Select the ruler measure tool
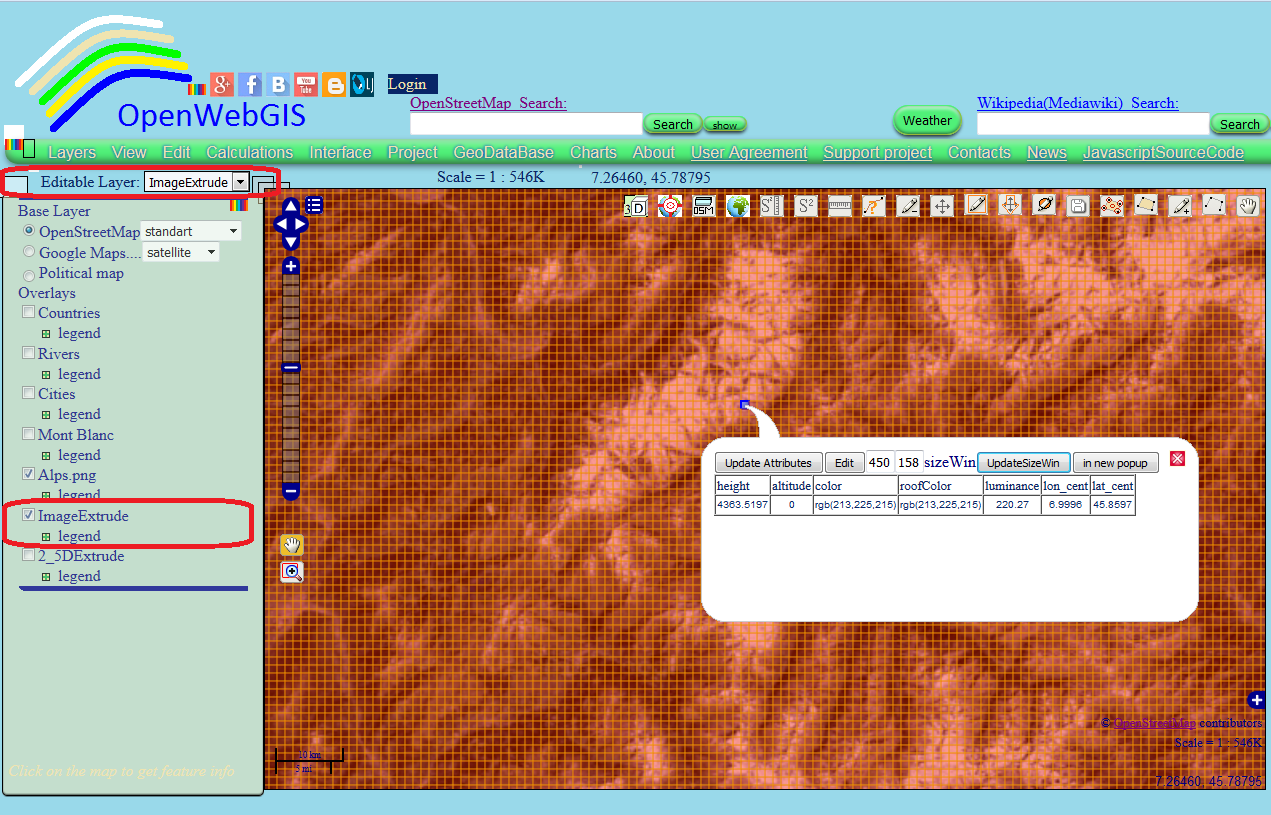The width and height of the screenshot is (1271, 815). pyautogui.click(x=839, y=206)
